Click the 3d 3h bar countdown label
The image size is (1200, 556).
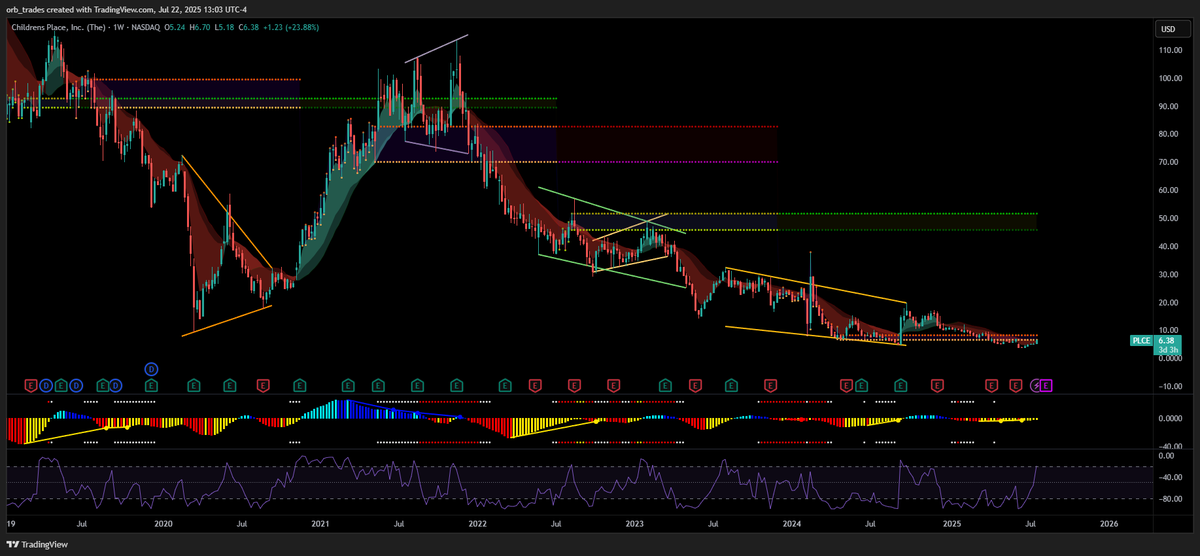1168,349
